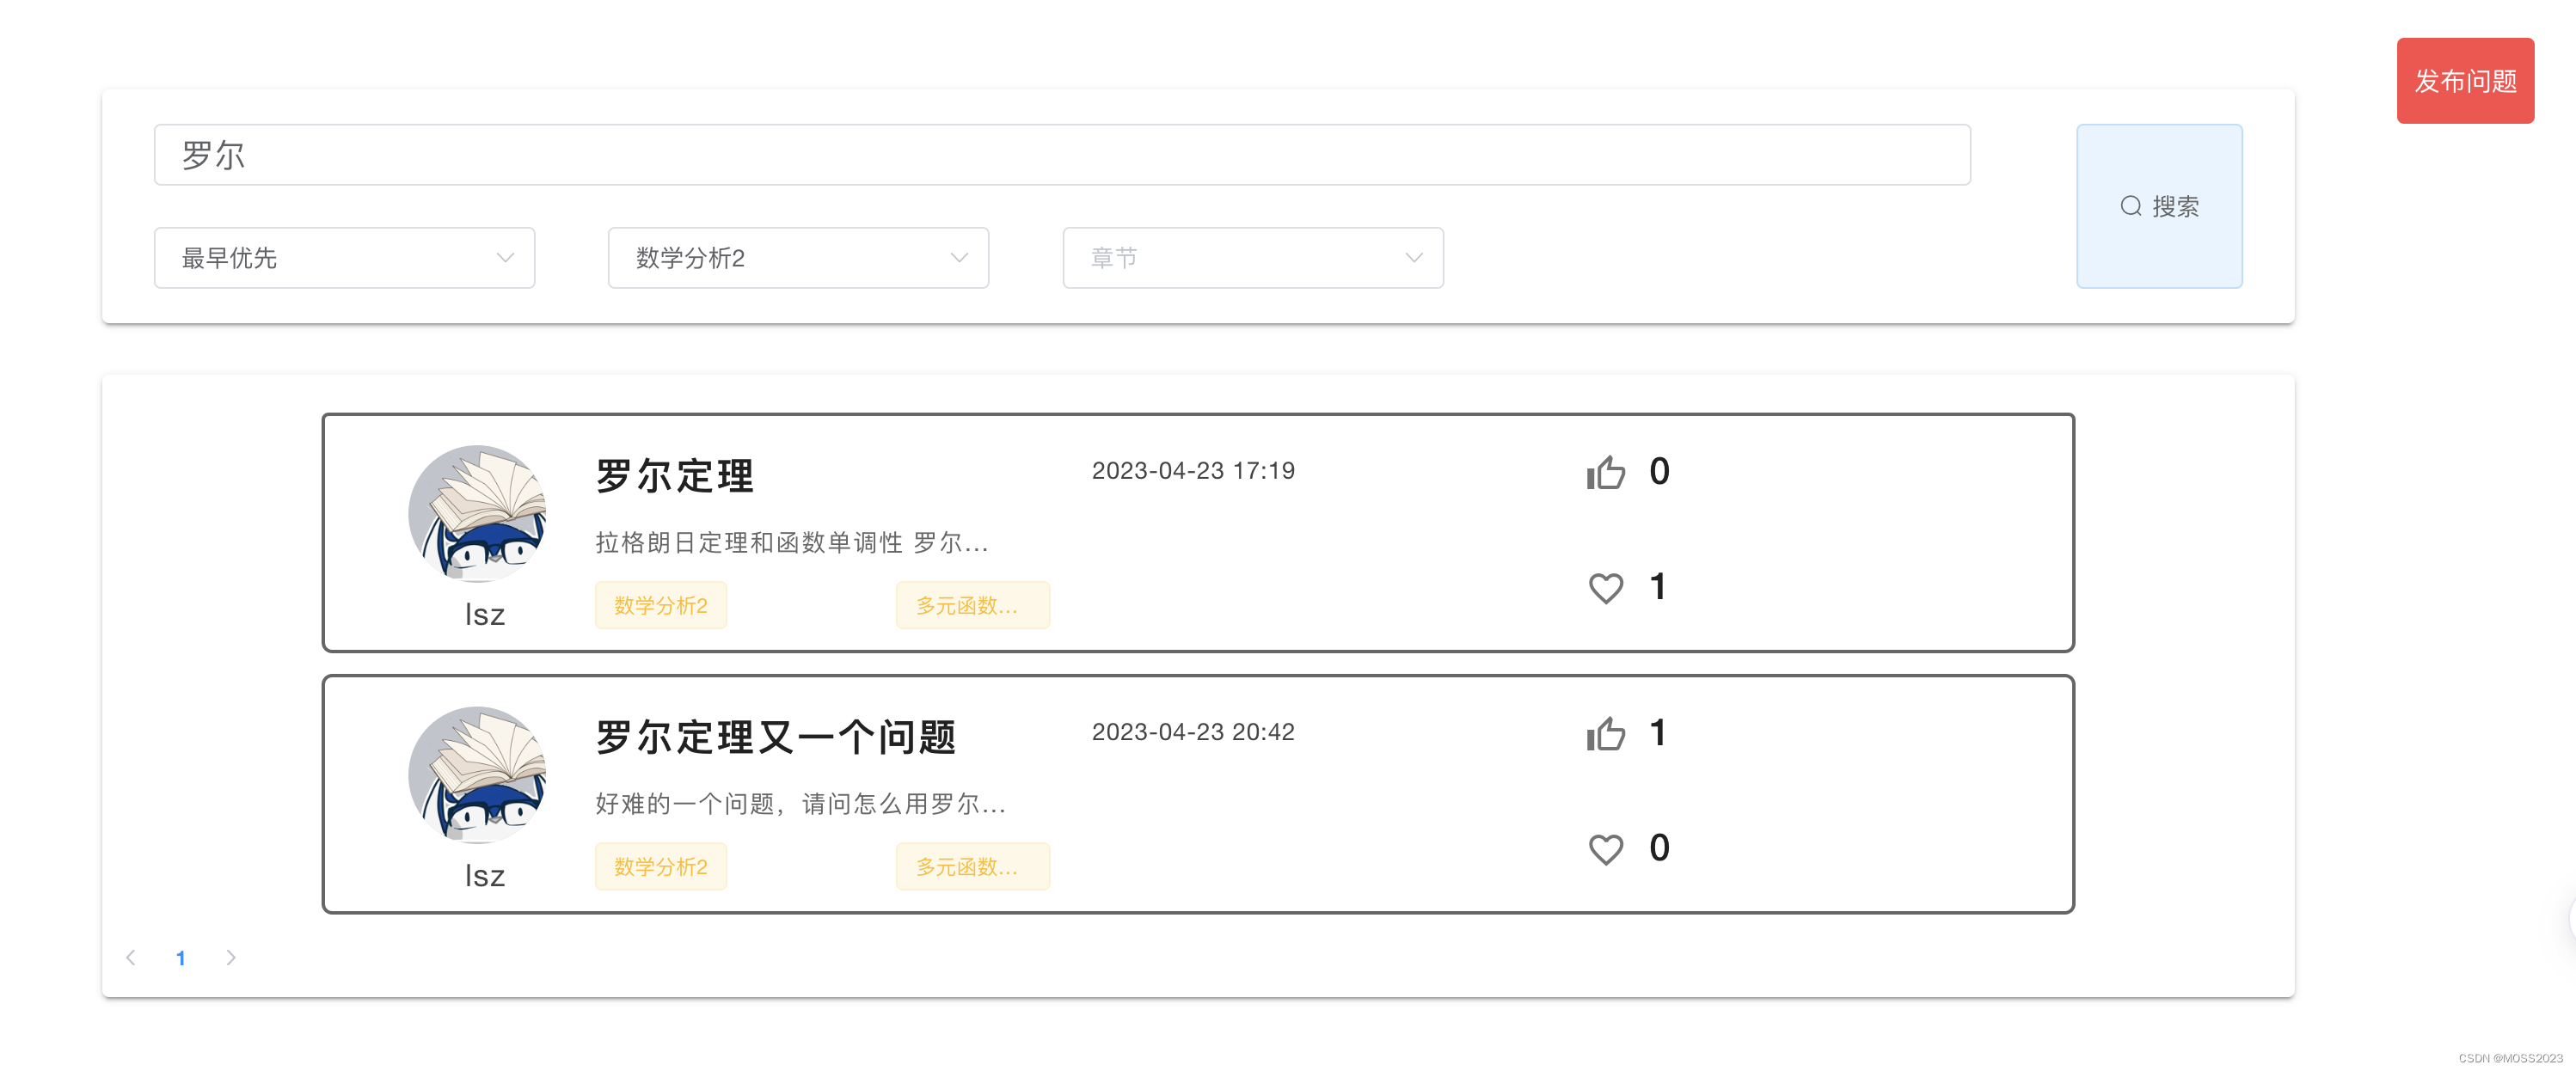Like the 罗尔定理又一个问题 post via thumbs-up
Viewport: 2576px width, 1071px height.
(1605, 733)
